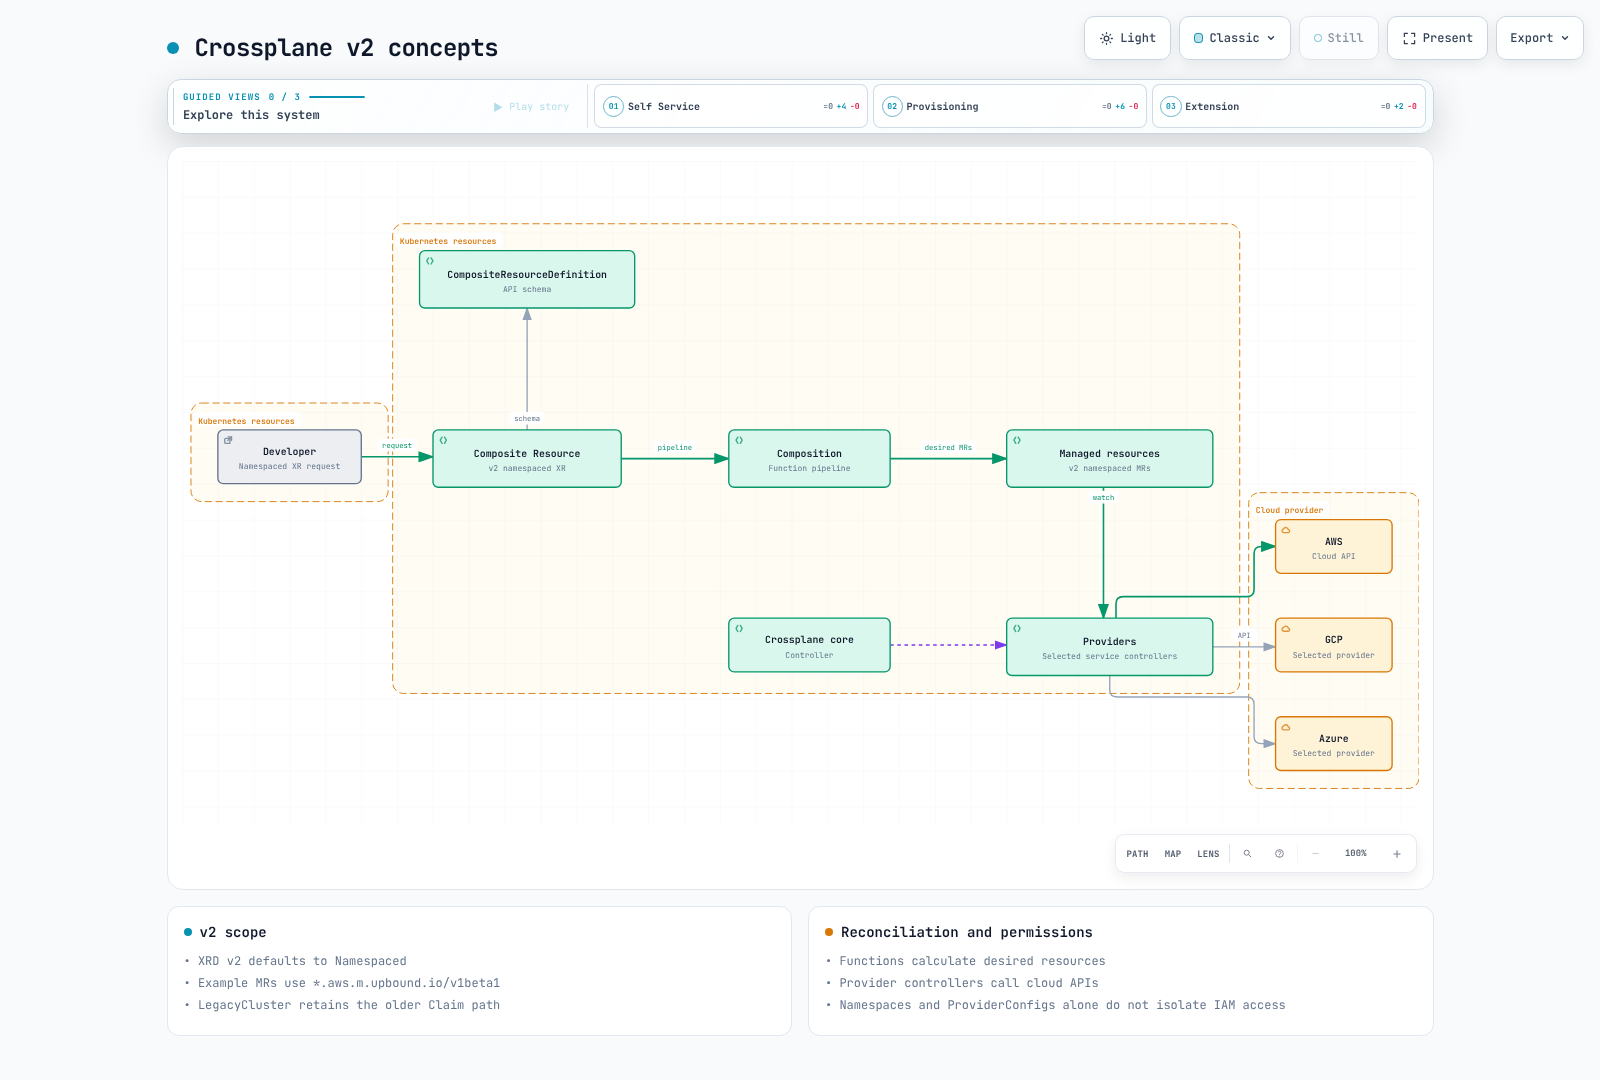Click the code icon on Composition node
The height and width of the screenshot is (1080, 1600).
click(739, 440)
